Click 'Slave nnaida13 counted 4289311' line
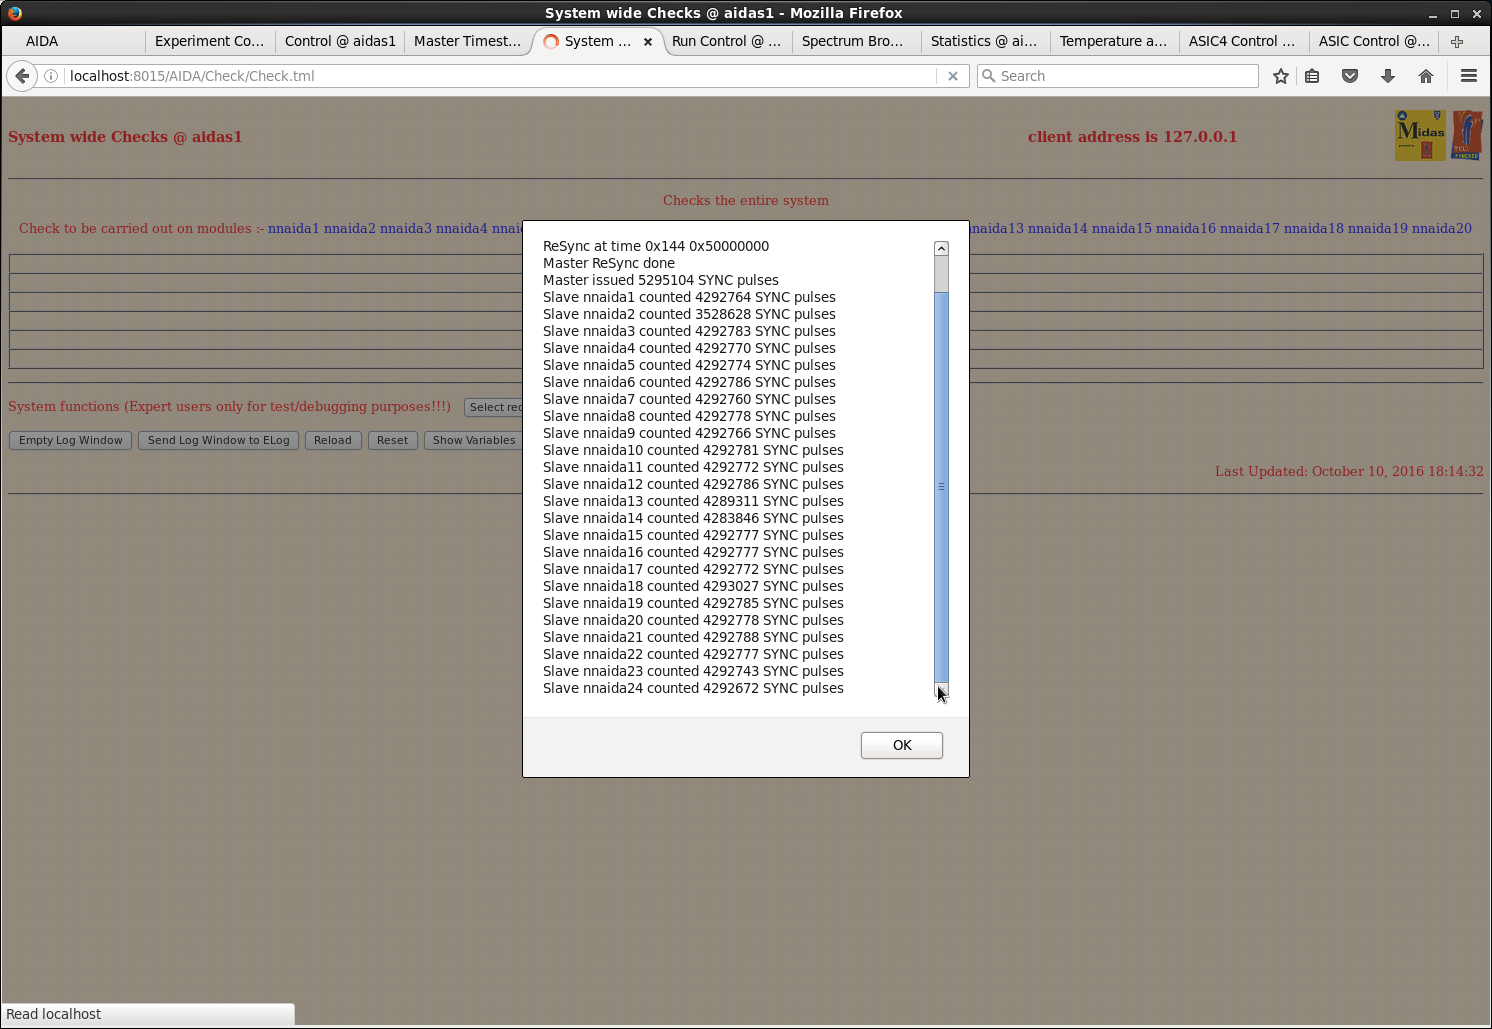The image size is (1492, 1029). [x=693, y=501]
